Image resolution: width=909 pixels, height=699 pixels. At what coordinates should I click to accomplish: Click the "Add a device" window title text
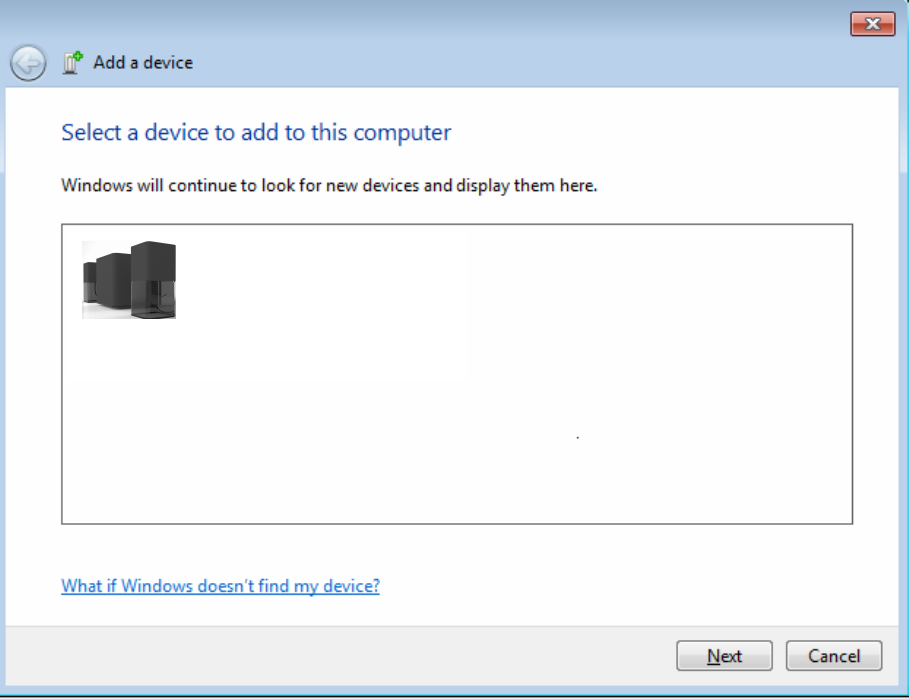(143, 62)
